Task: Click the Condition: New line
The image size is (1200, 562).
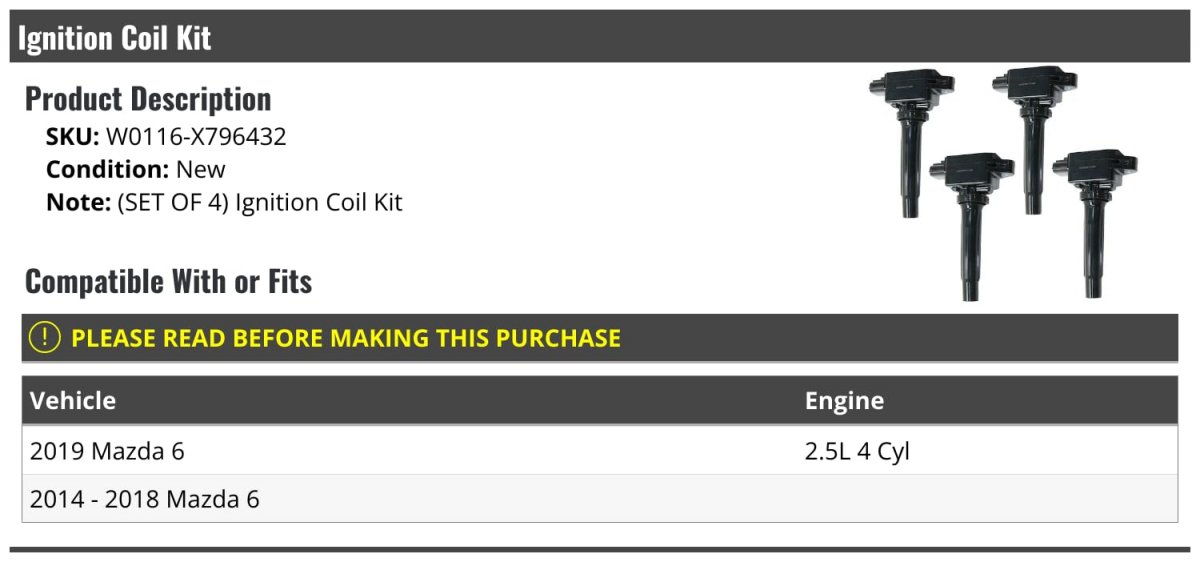Action: click(136, 169)
